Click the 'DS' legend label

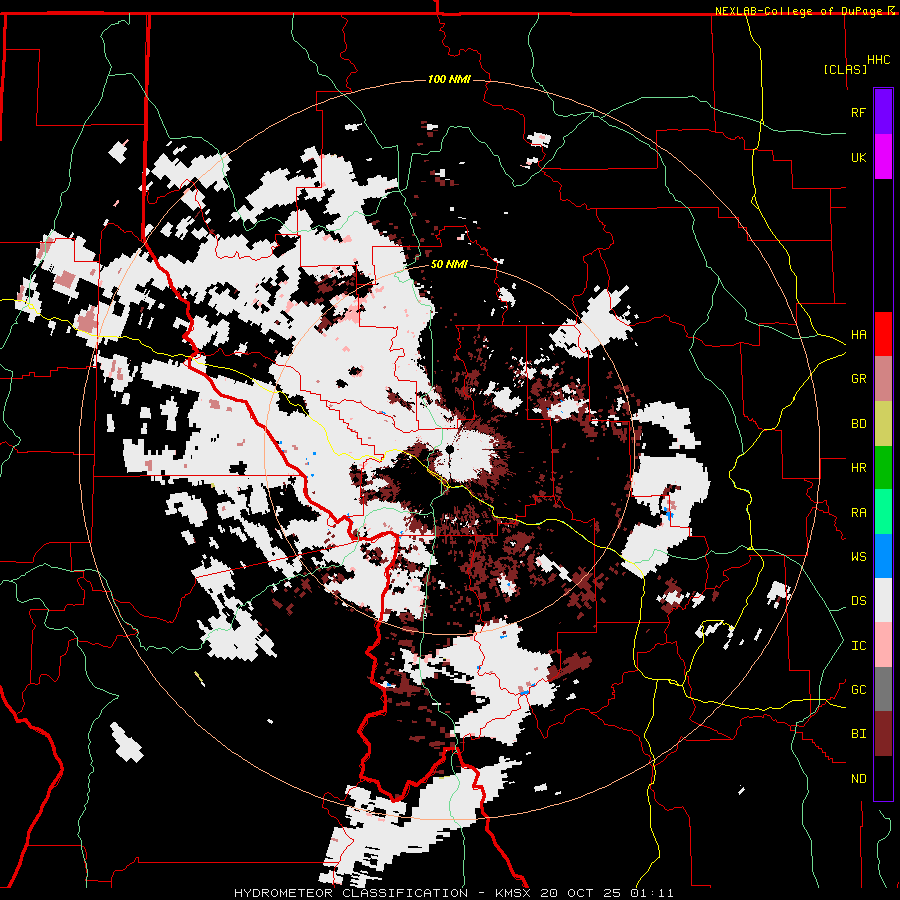click(x=858, y=601)
